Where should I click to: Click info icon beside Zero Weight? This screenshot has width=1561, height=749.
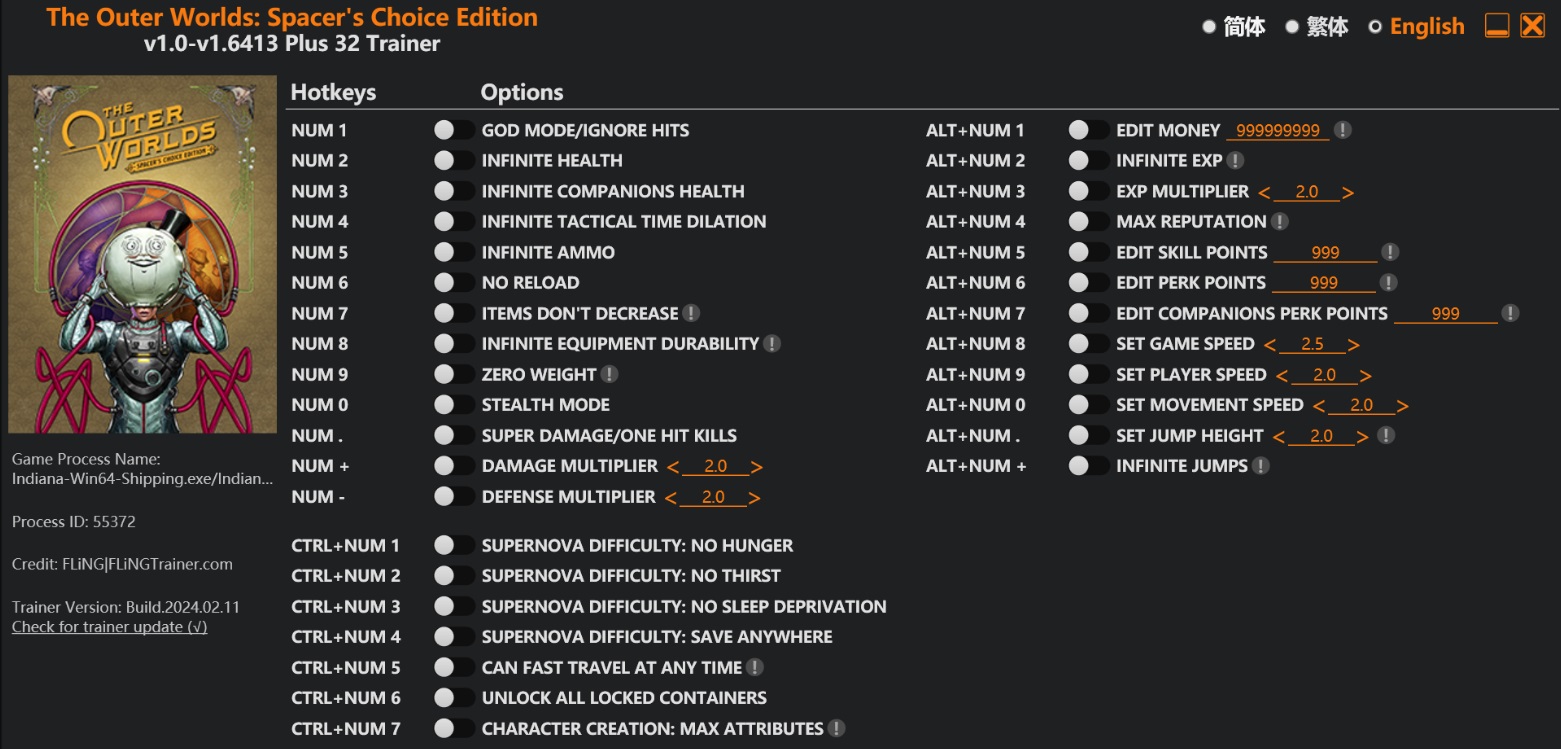[x=609, y=374]
